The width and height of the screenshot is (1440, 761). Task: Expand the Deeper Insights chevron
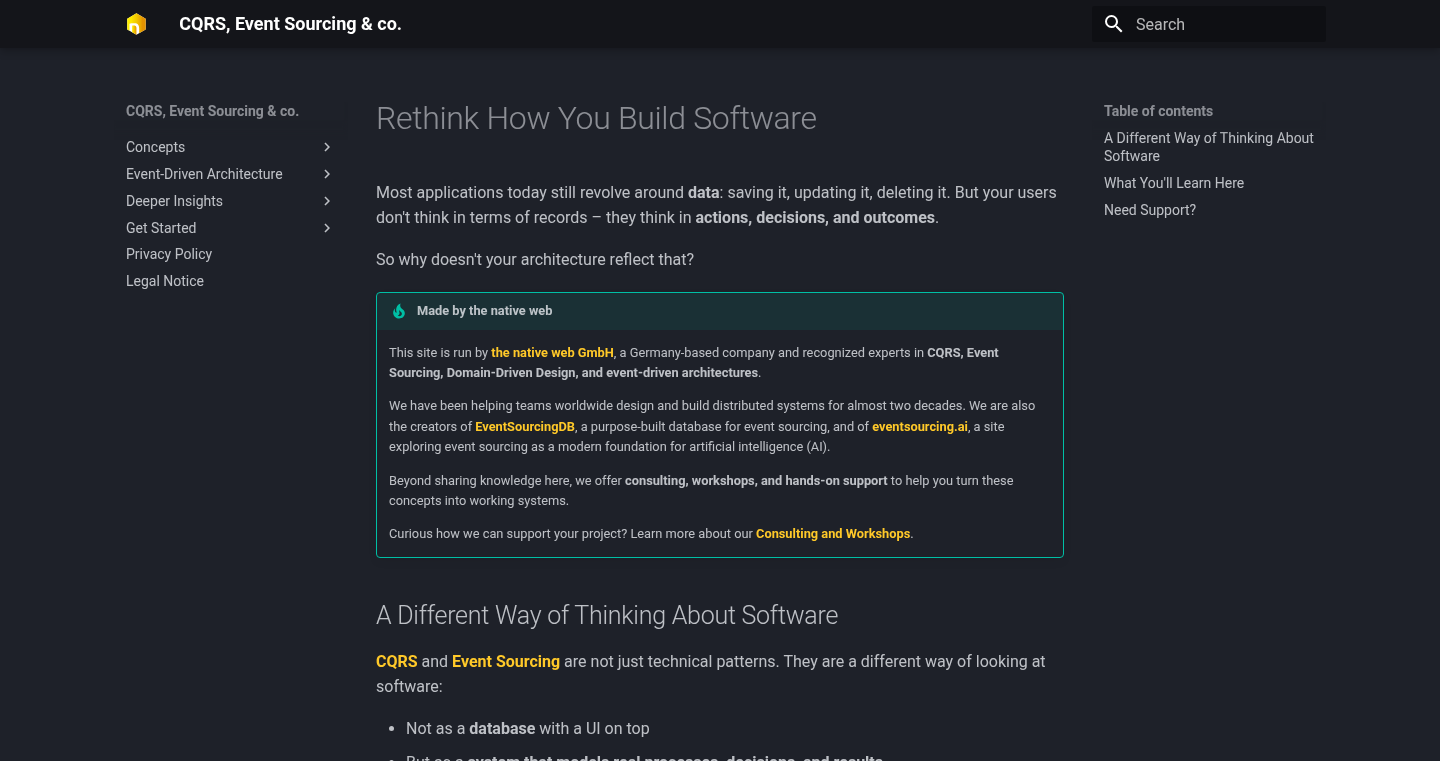click(327, 201)
